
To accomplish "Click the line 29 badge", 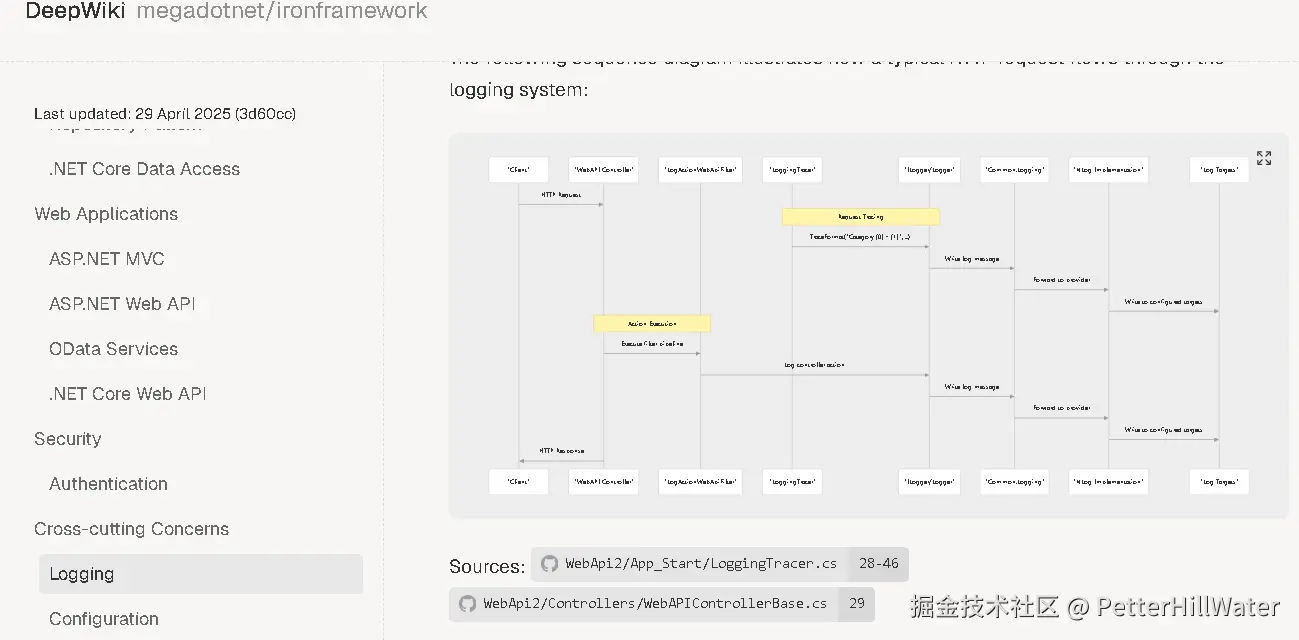I will point(857,604).
